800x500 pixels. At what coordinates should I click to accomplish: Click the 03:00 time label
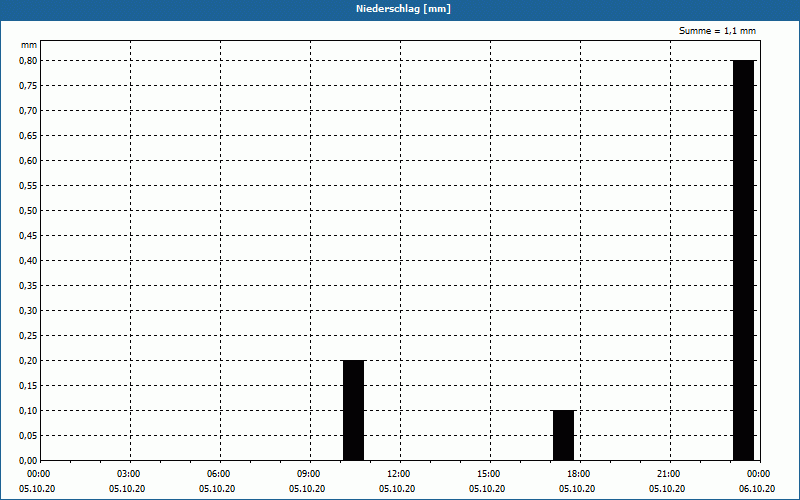tap(130, 474)
